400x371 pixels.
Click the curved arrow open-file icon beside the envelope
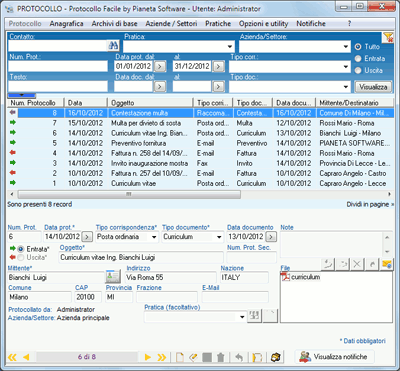tap(372, 264)
